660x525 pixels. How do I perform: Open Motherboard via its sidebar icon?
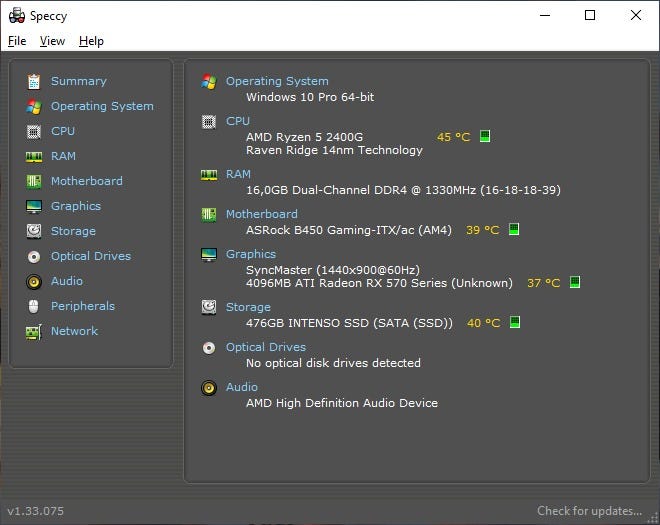34,181
